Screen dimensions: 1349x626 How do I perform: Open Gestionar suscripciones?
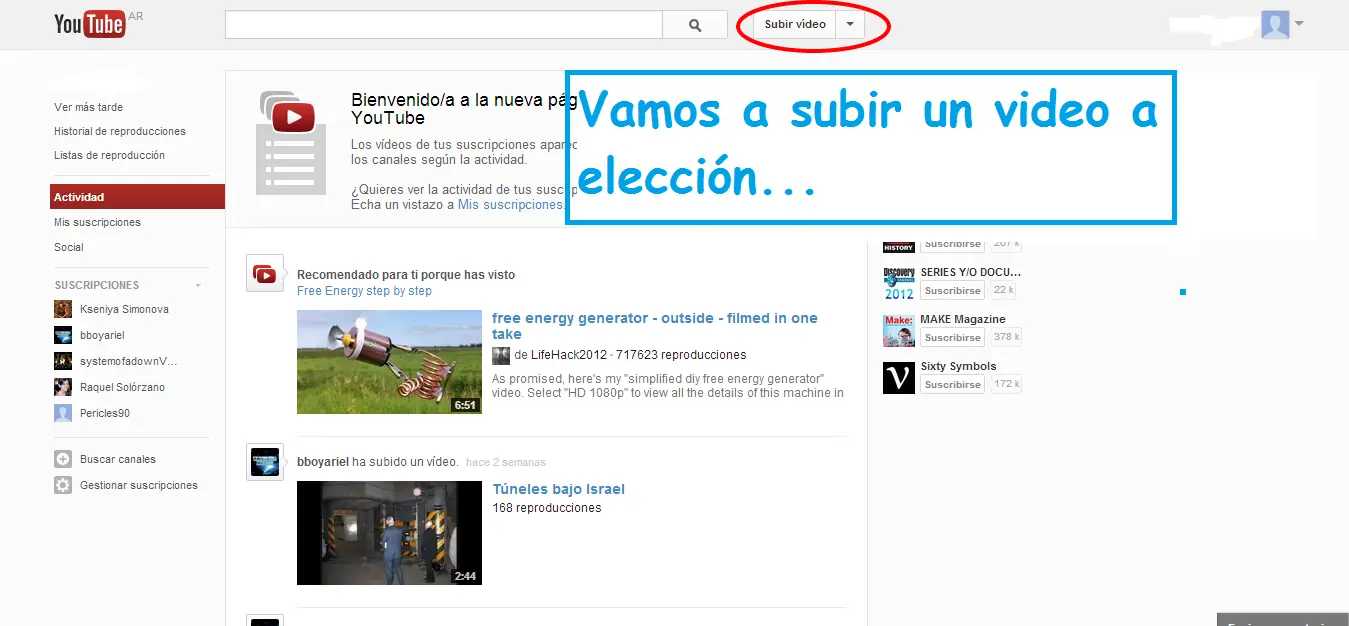point(139,485)
